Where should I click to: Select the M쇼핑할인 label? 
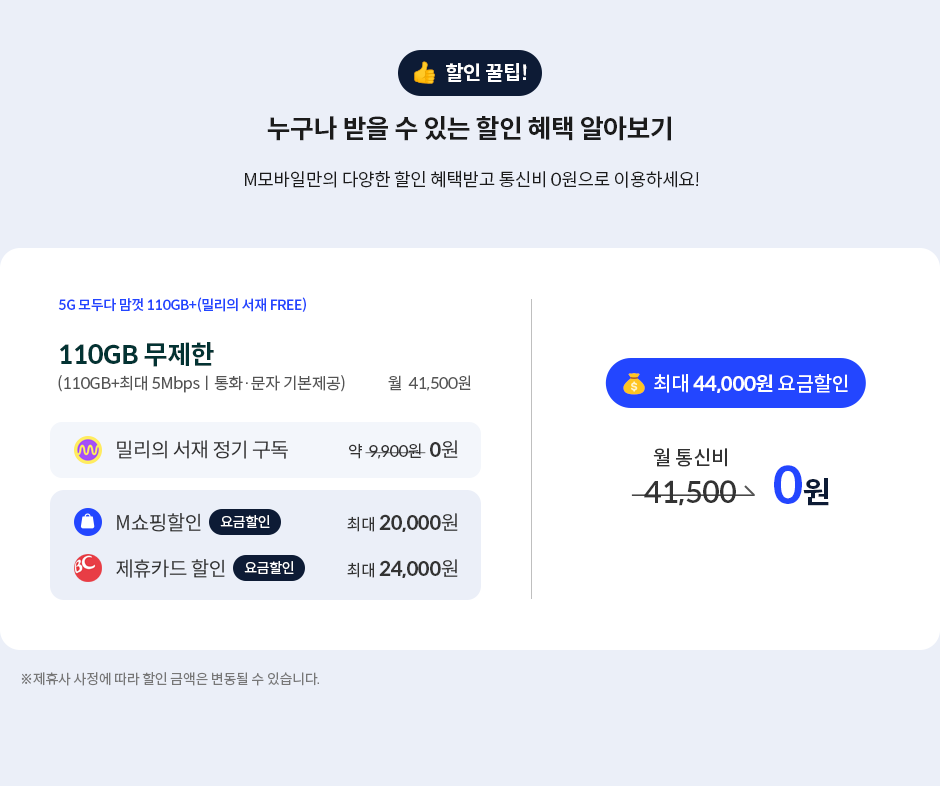[x=159, y=522]
